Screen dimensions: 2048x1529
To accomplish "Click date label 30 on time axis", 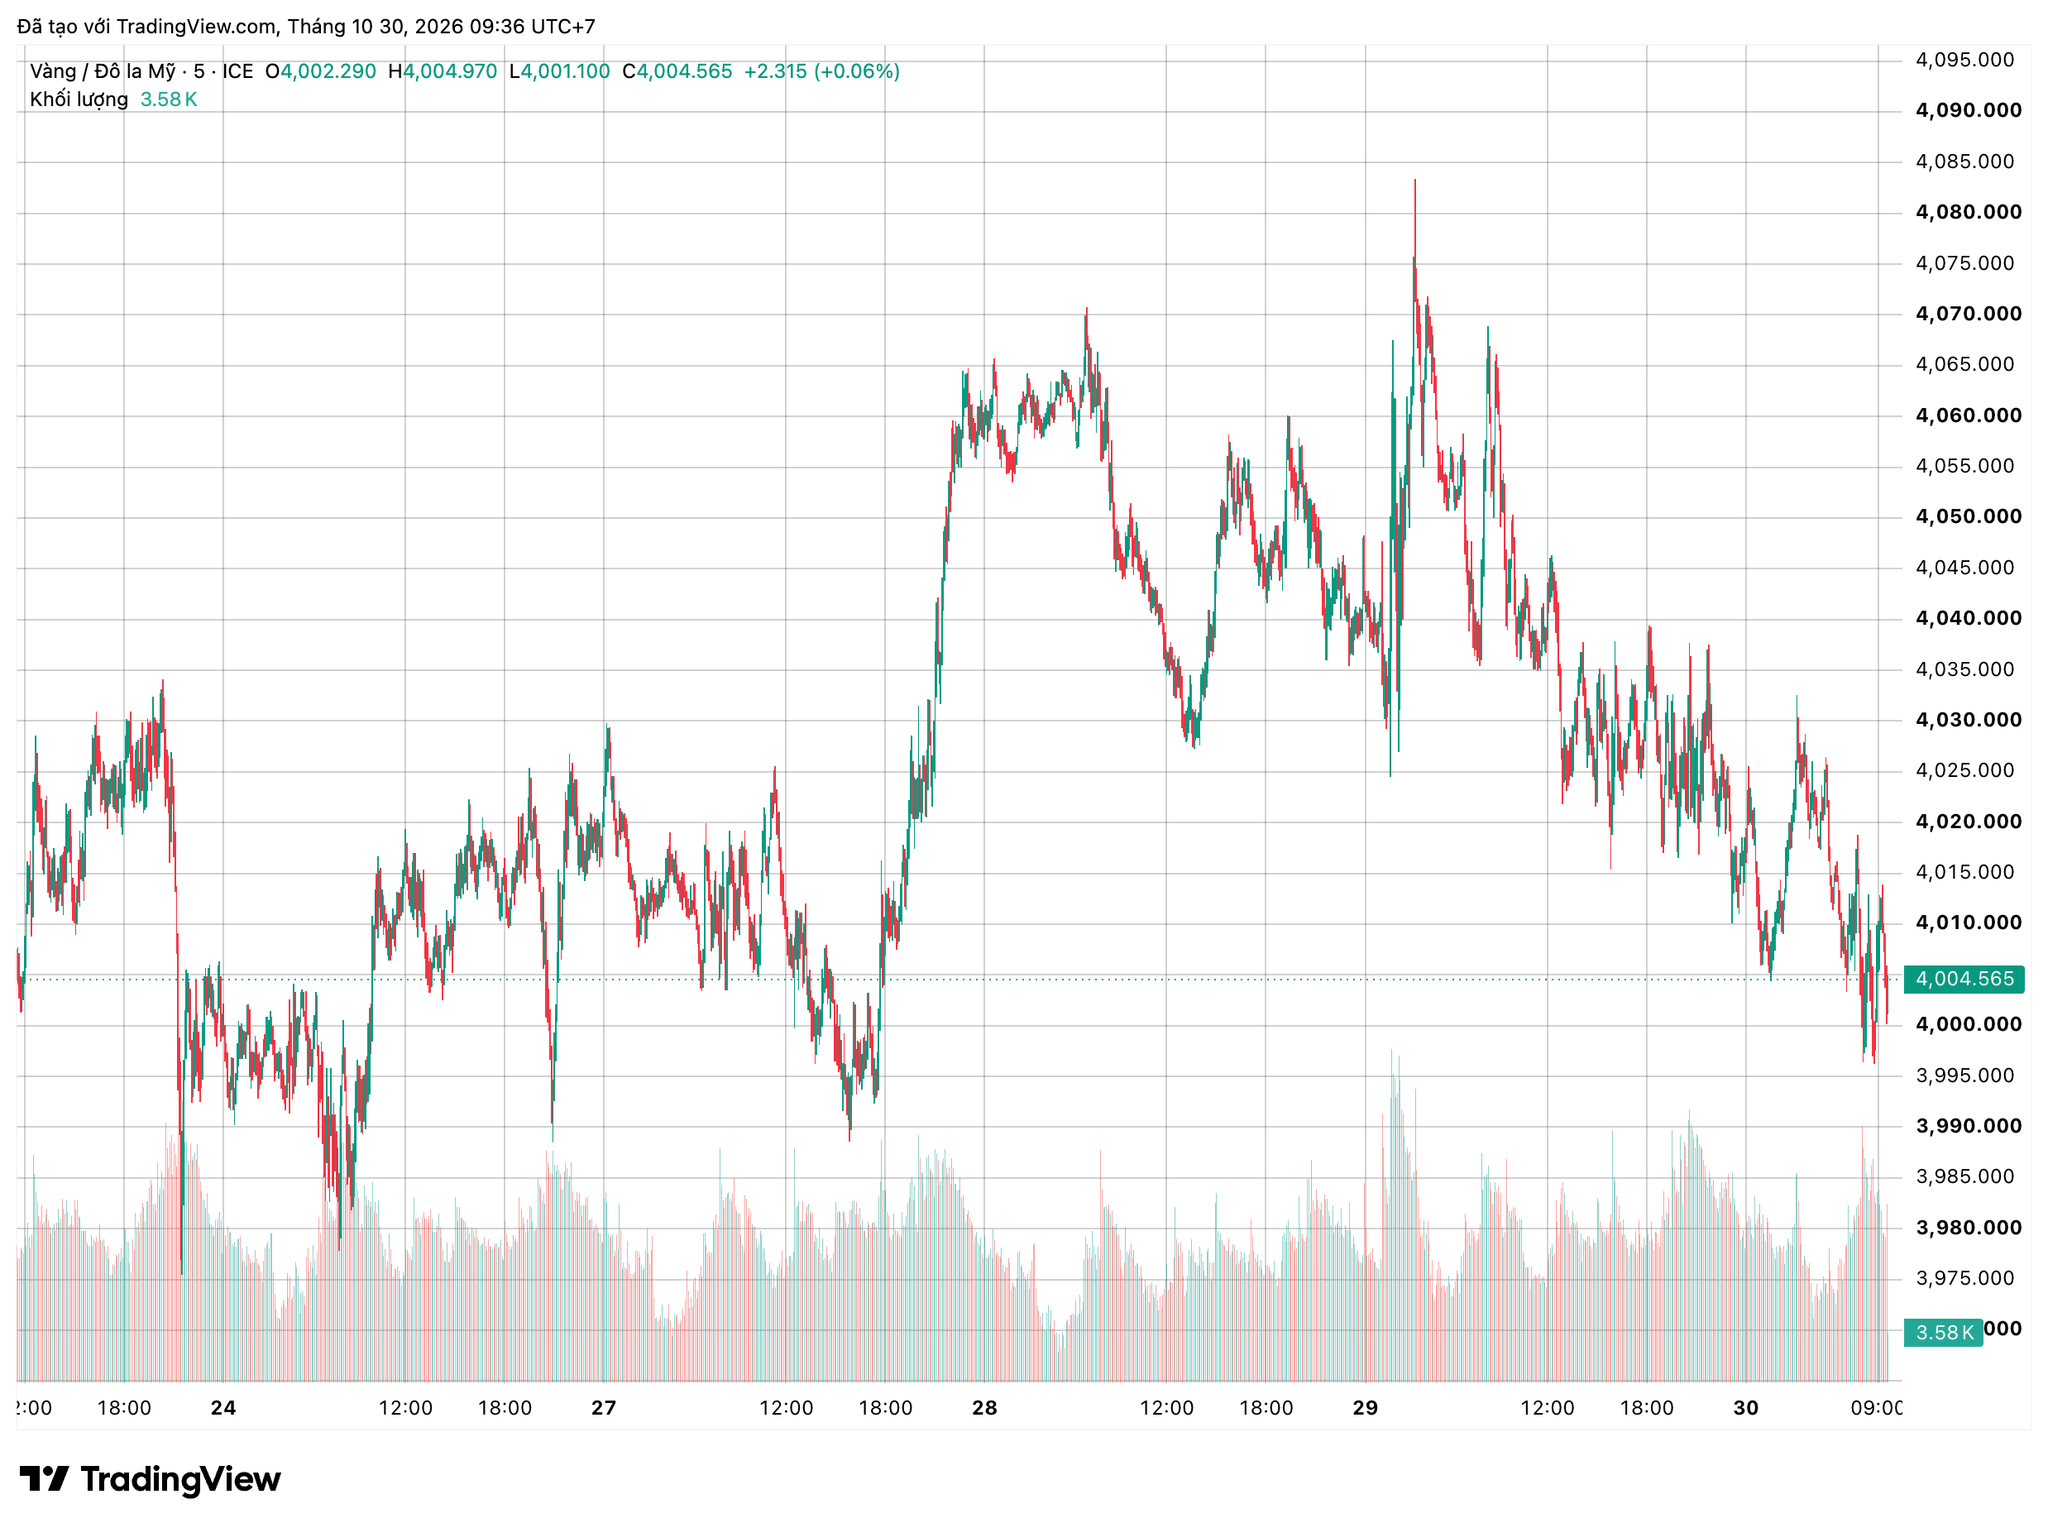I will point(1745,1408).
